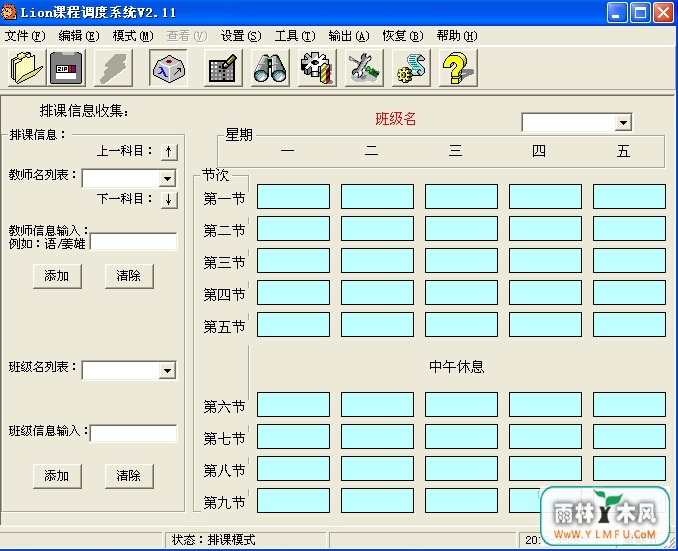
Task: Open the 文件(F) menu
Action: pyautogui.click(x=25, y=36)
